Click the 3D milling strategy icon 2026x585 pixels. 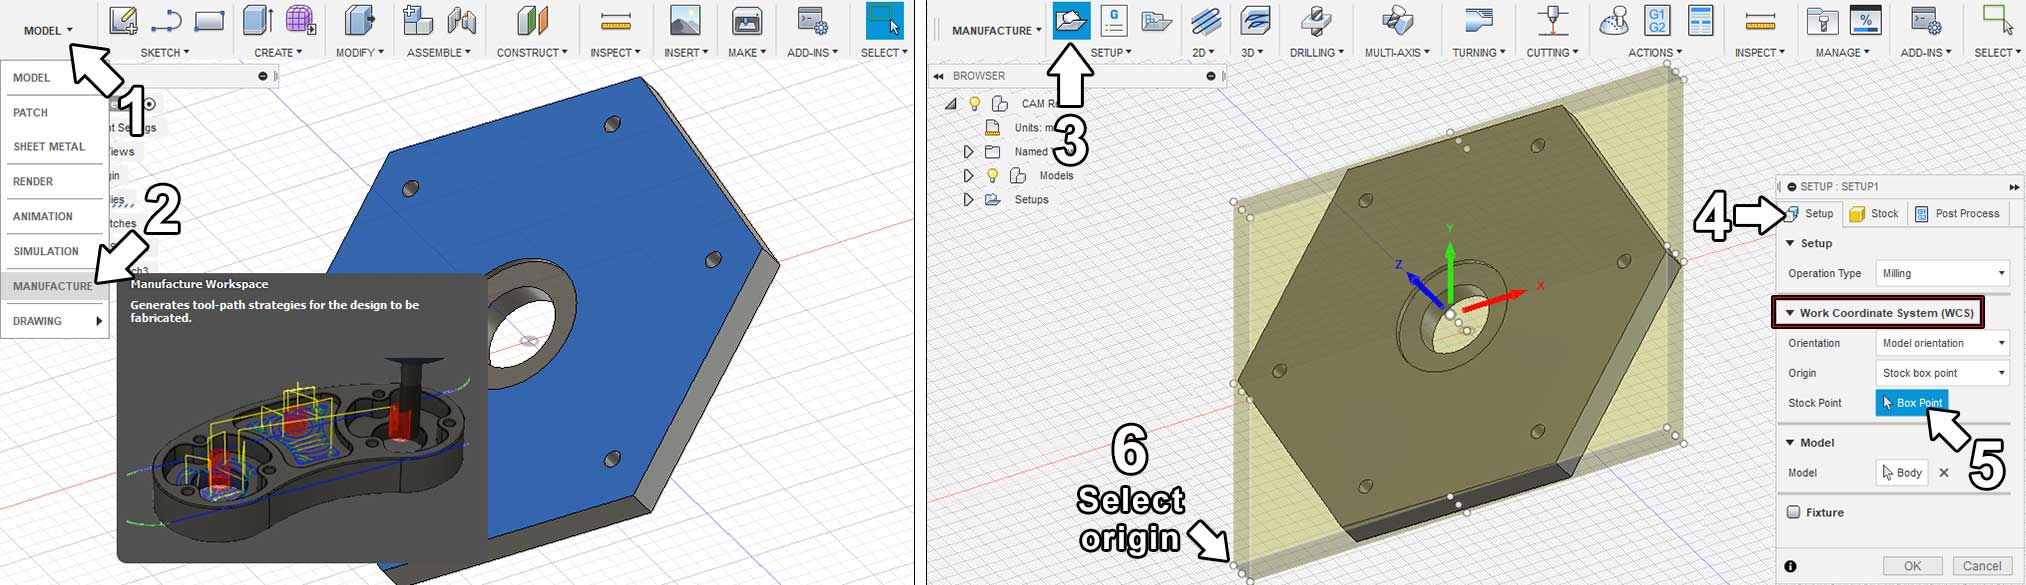pos(1255,20)
